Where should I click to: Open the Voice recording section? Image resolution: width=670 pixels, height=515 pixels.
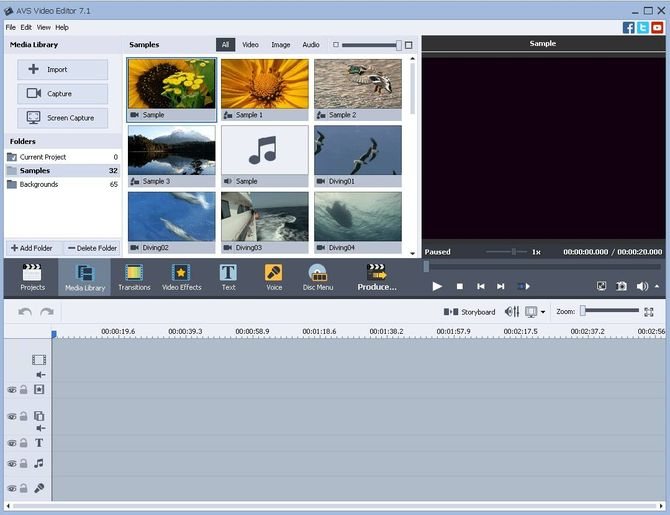pyautogui.click(x=274, y=277)
